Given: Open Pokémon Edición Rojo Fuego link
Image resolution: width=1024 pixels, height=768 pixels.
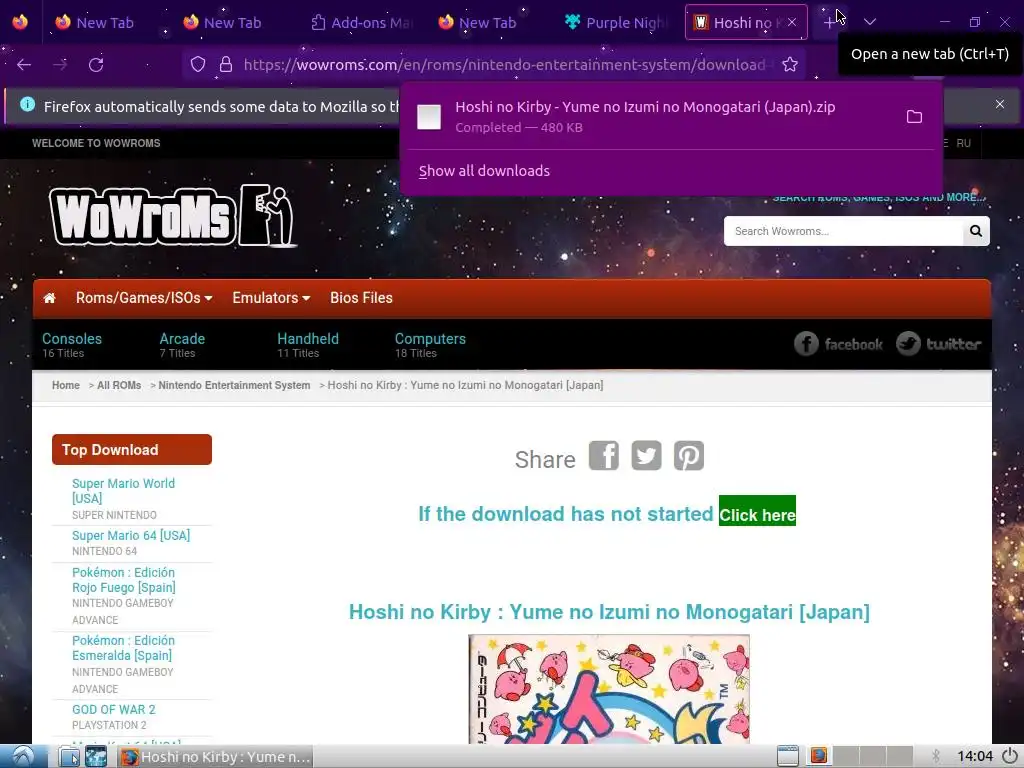Looking at the screenshot, I should (x=123, y=580).
